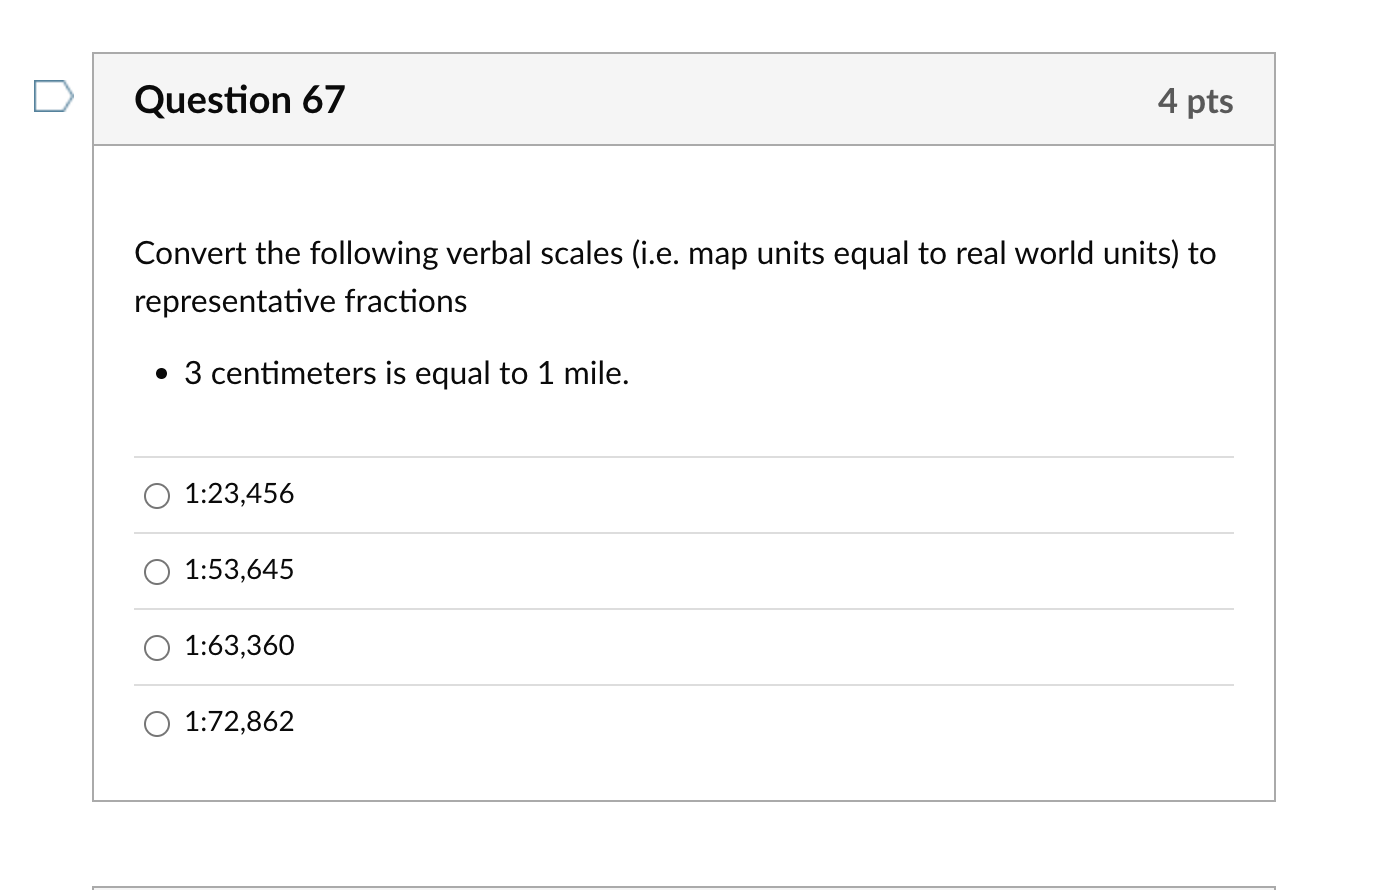This screenshot has width=1374, height=890.
Task: Click the flag icon to mark Question 67
Action: coord(51,96)
